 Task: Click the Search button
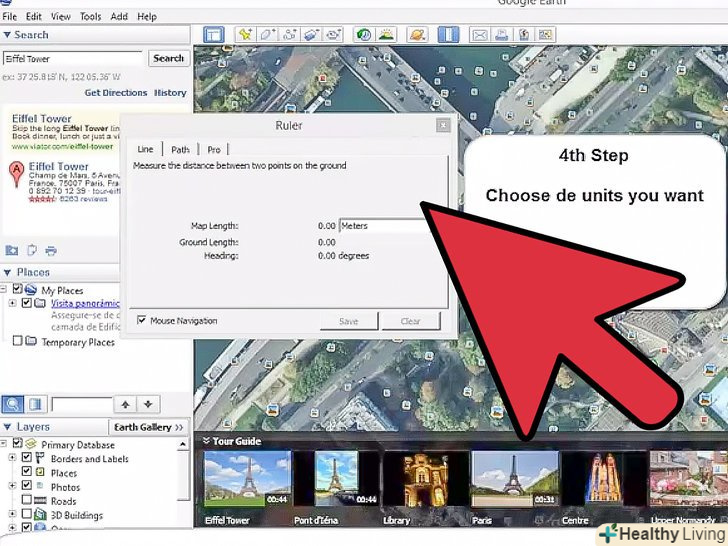click(168, 58)
